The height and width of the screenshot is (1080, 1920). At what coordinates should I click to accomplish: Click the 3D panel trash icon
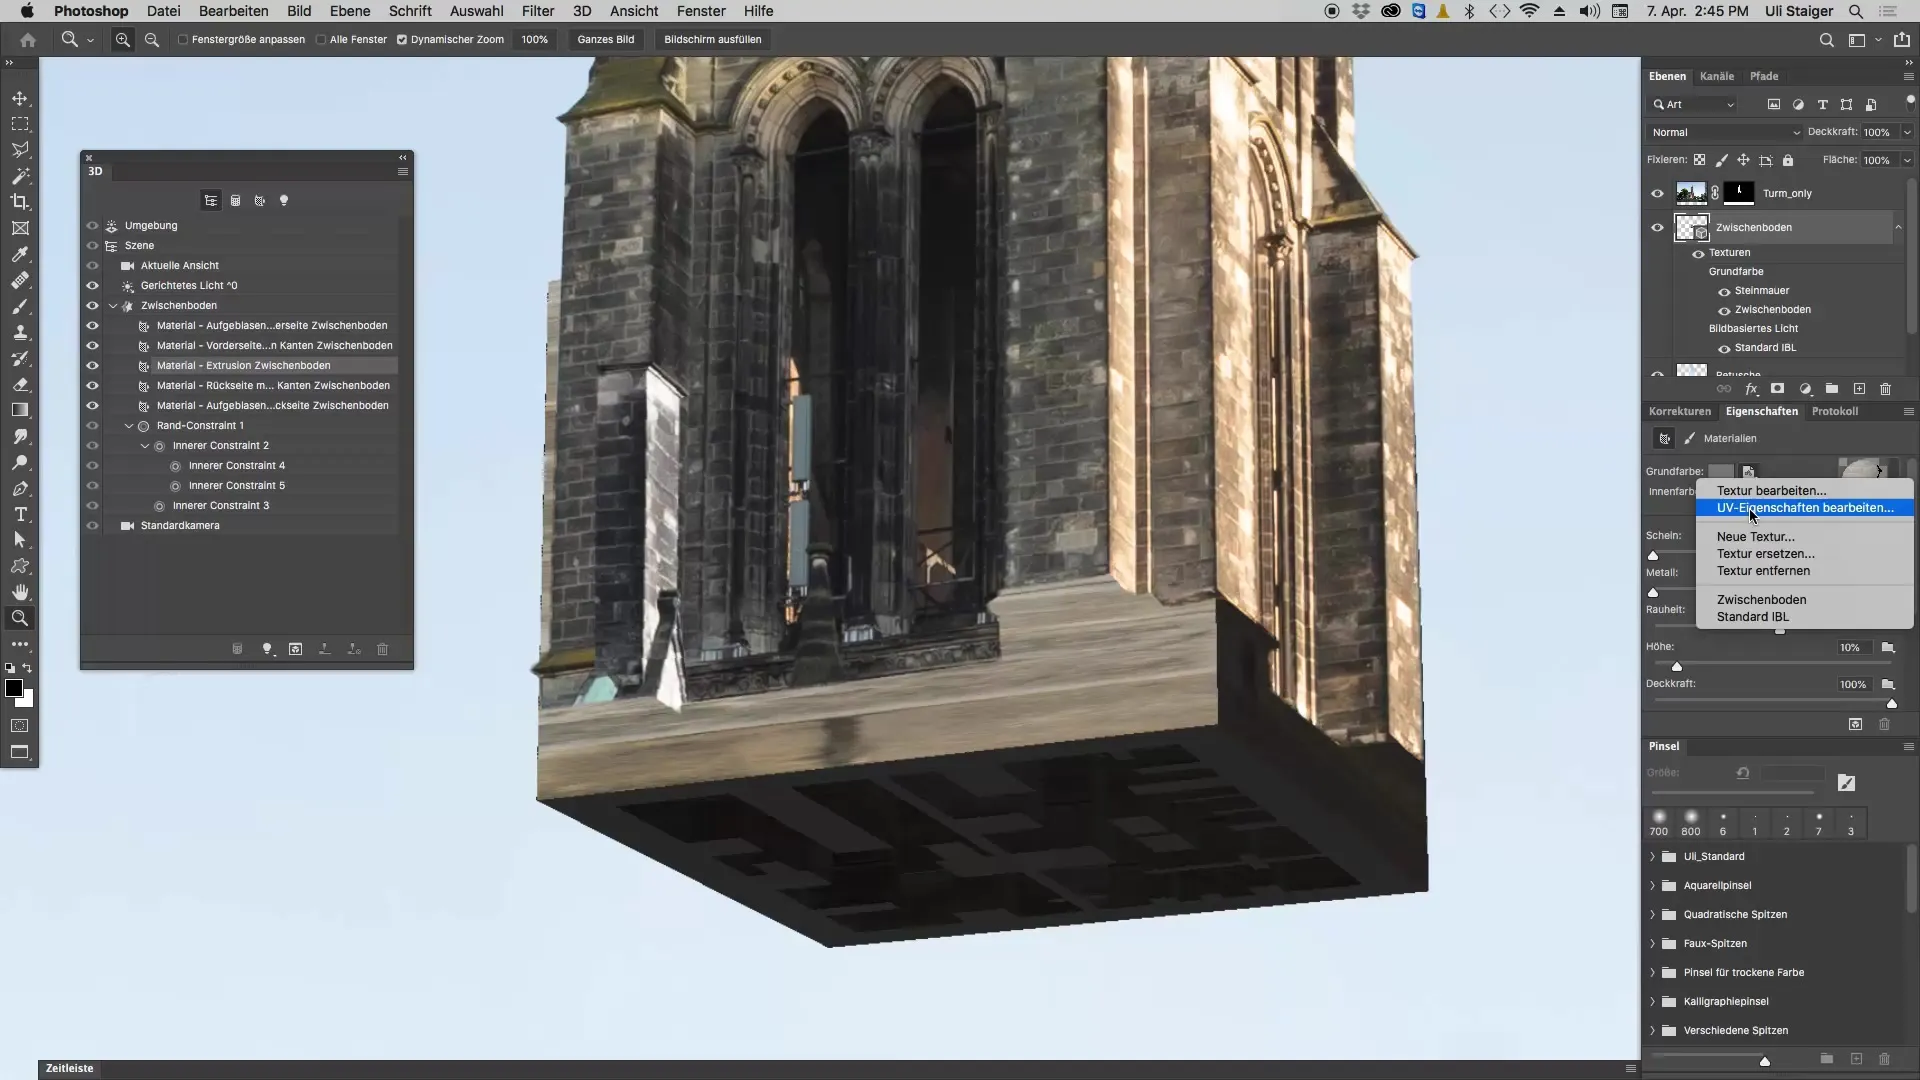pos(382,649)
